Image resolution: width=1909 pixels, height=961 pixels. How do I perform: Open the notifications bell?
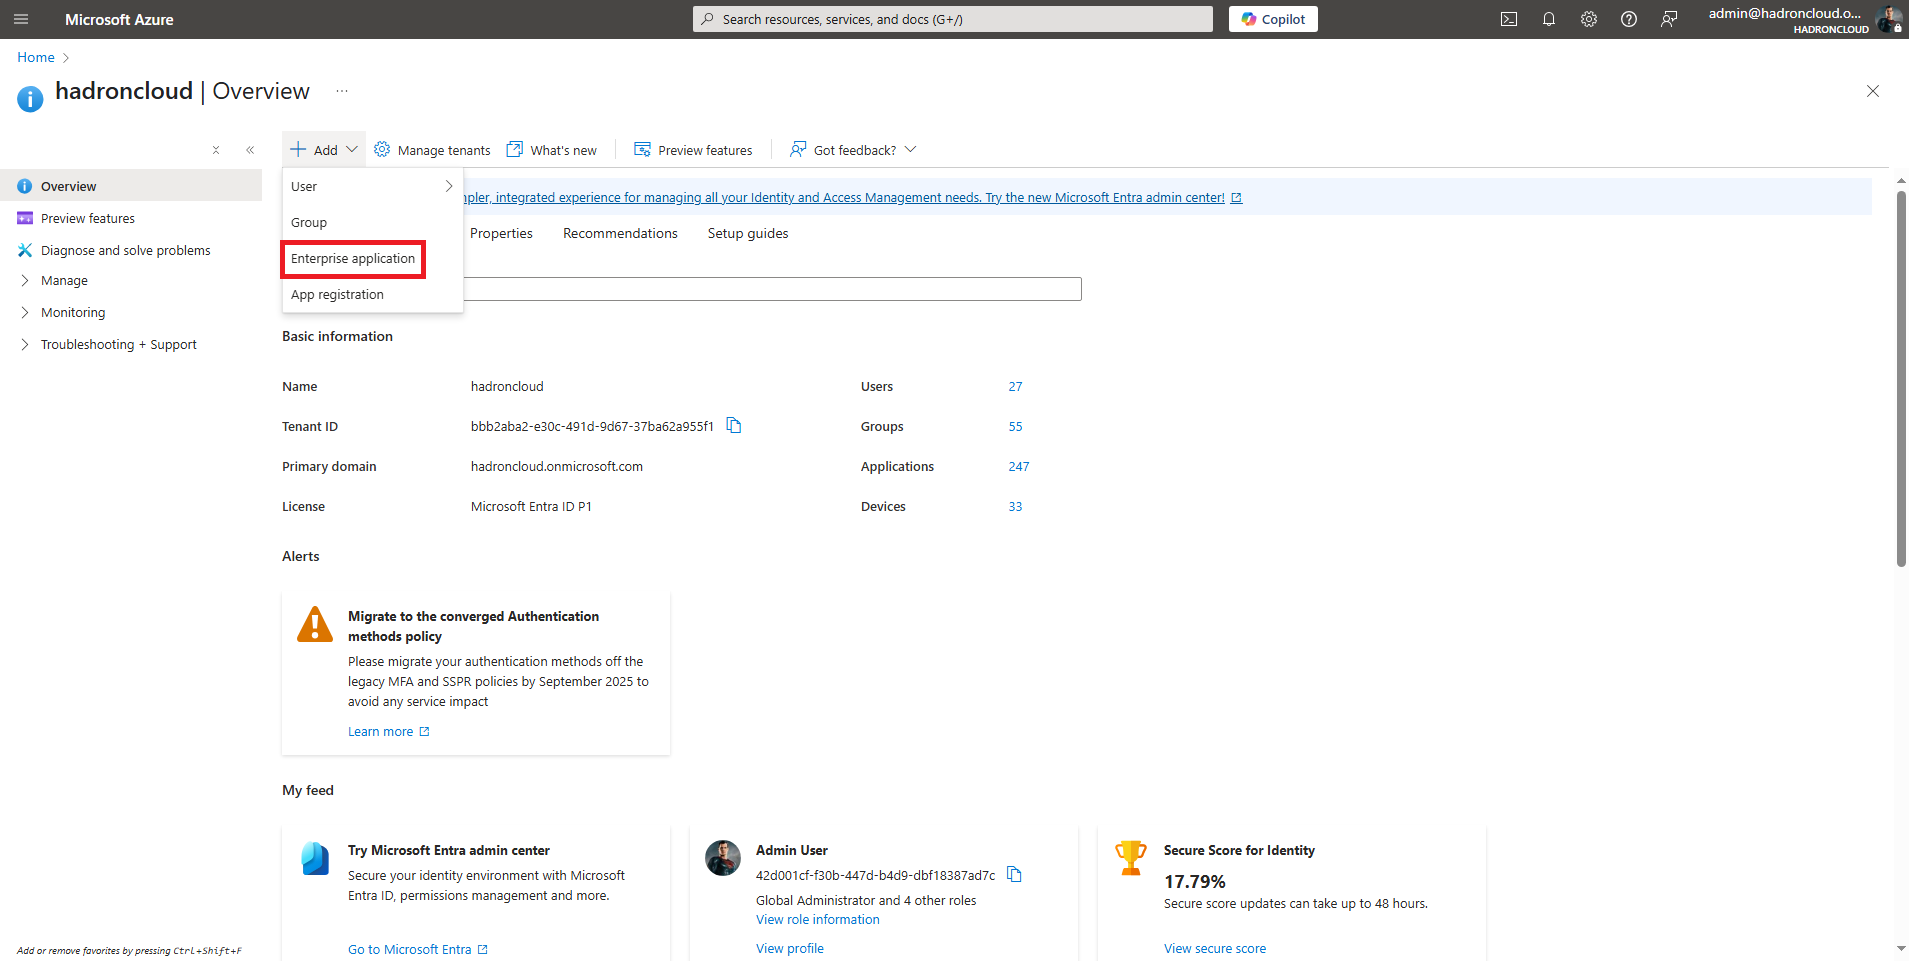pos(1549,19)
